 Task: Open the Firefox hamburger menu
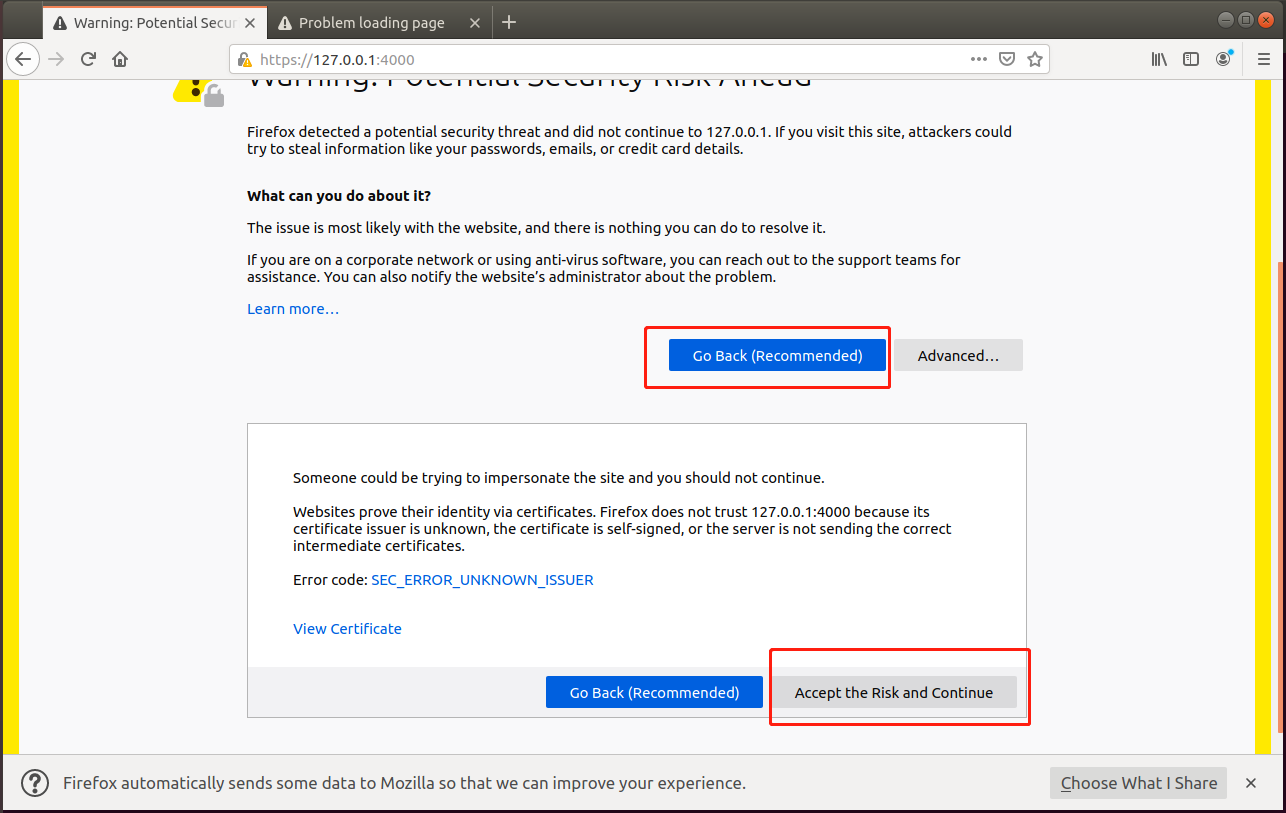point(1263,59)
